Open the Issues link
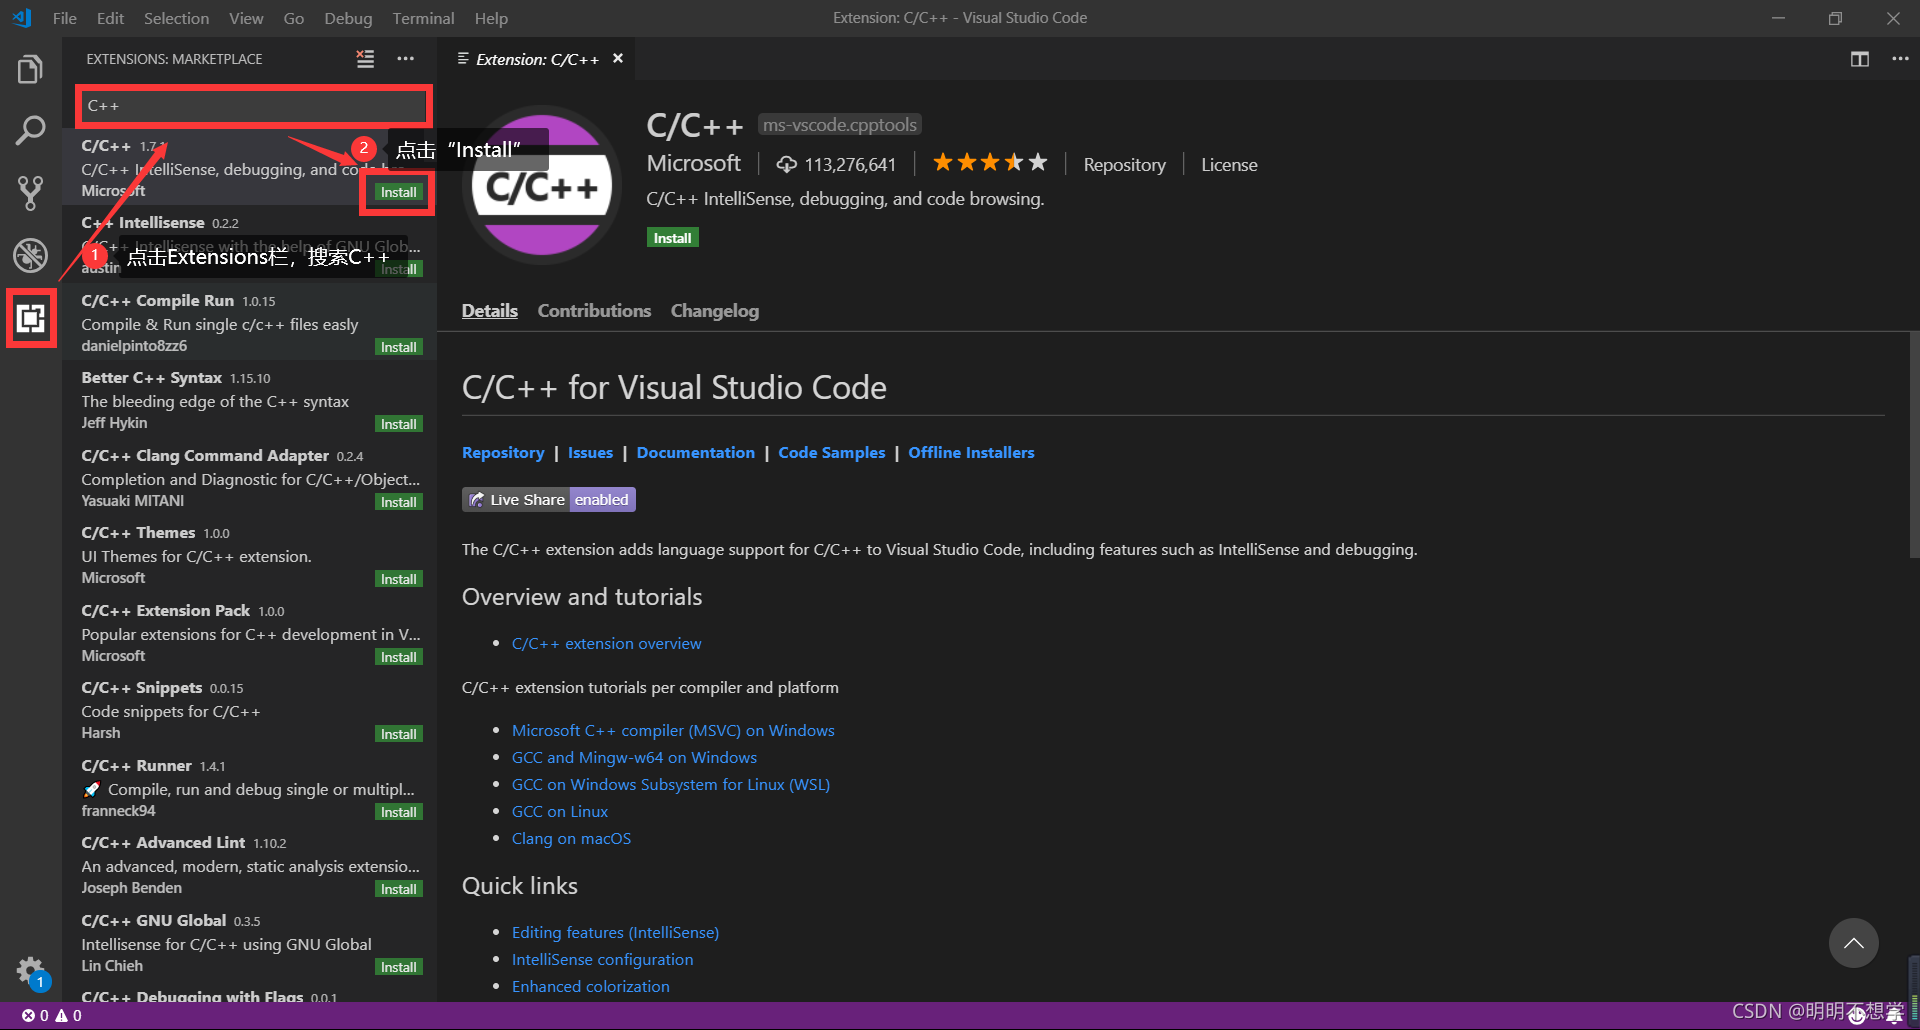 [590, 453]
